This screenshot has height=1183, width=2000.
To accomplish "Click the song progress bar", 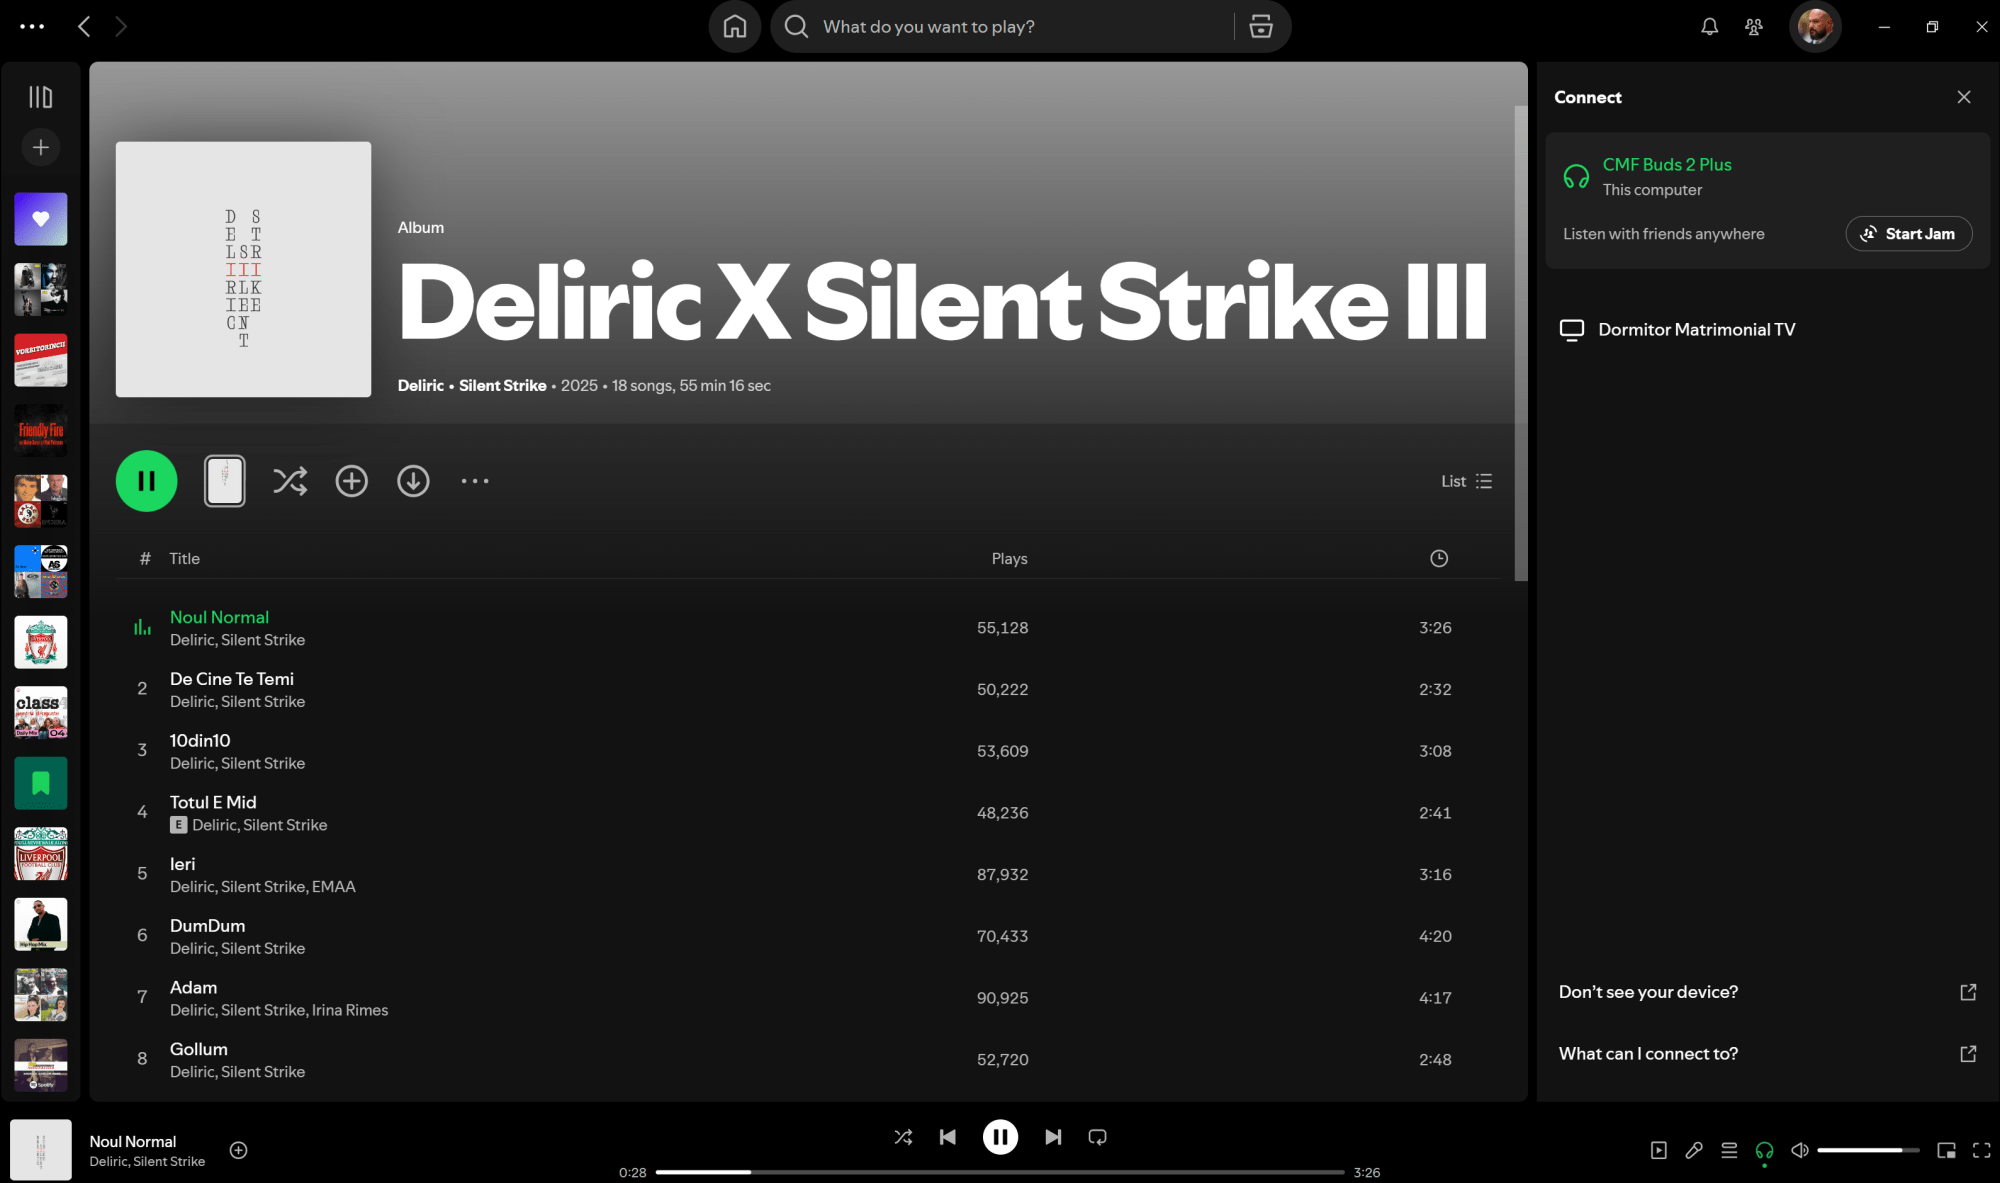I will (x=1000, y=1172).
